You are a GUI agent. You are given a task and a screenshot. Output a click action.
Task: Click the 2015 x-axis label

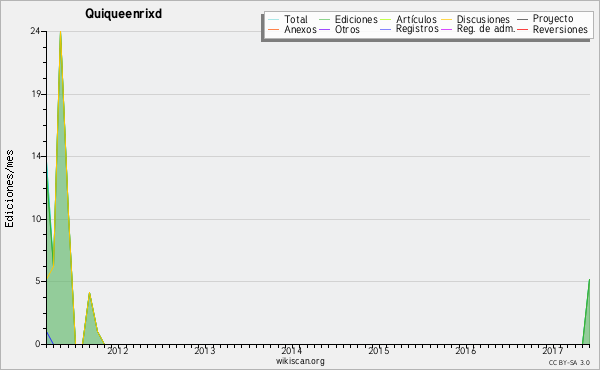coord(379,350)
